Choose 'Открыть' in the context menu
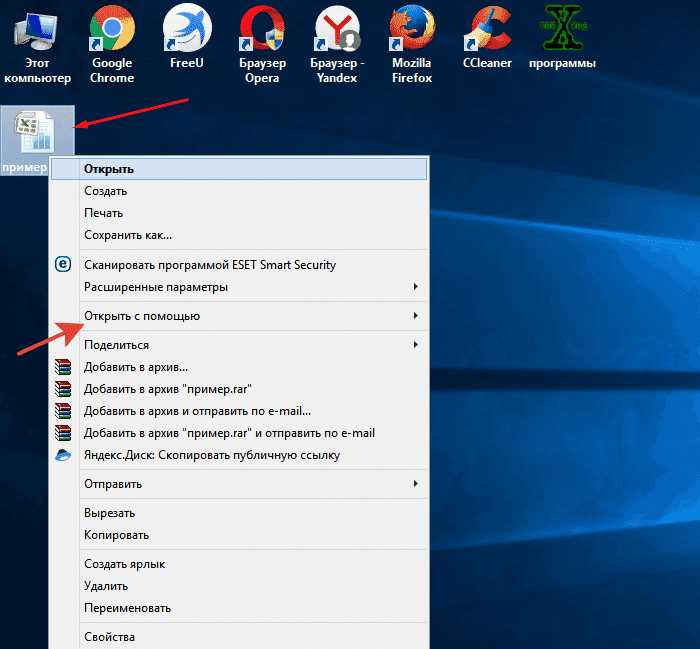This screenshot has width=700, height=649. (x=109, y=169)
